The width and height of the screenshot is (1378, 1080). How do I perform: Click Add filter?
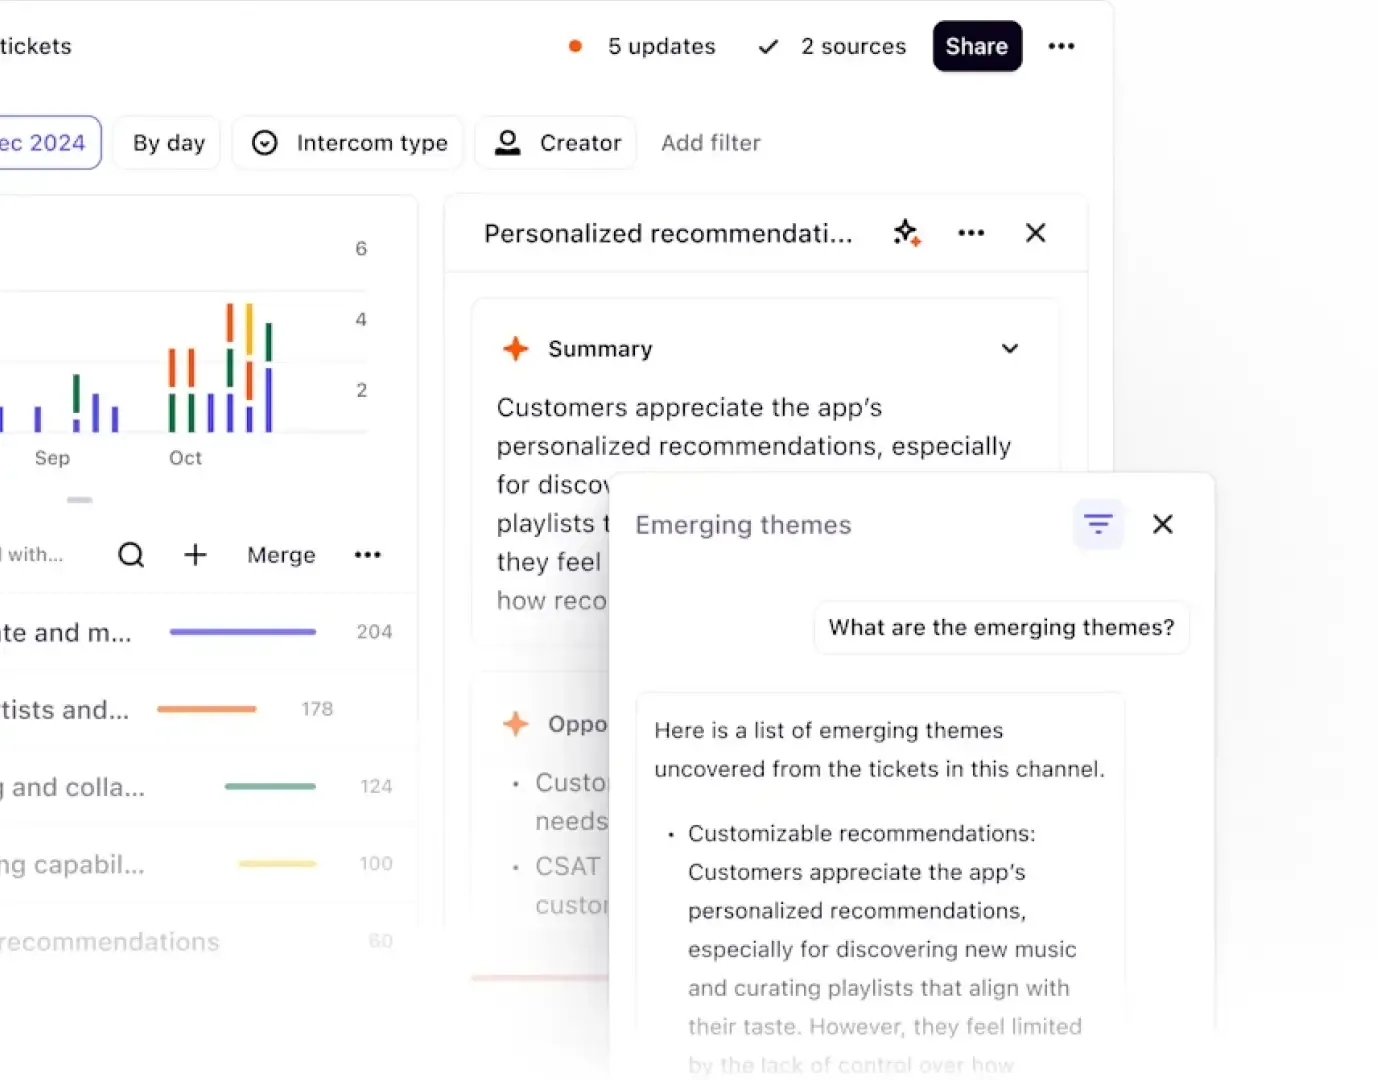coord(710,143)
